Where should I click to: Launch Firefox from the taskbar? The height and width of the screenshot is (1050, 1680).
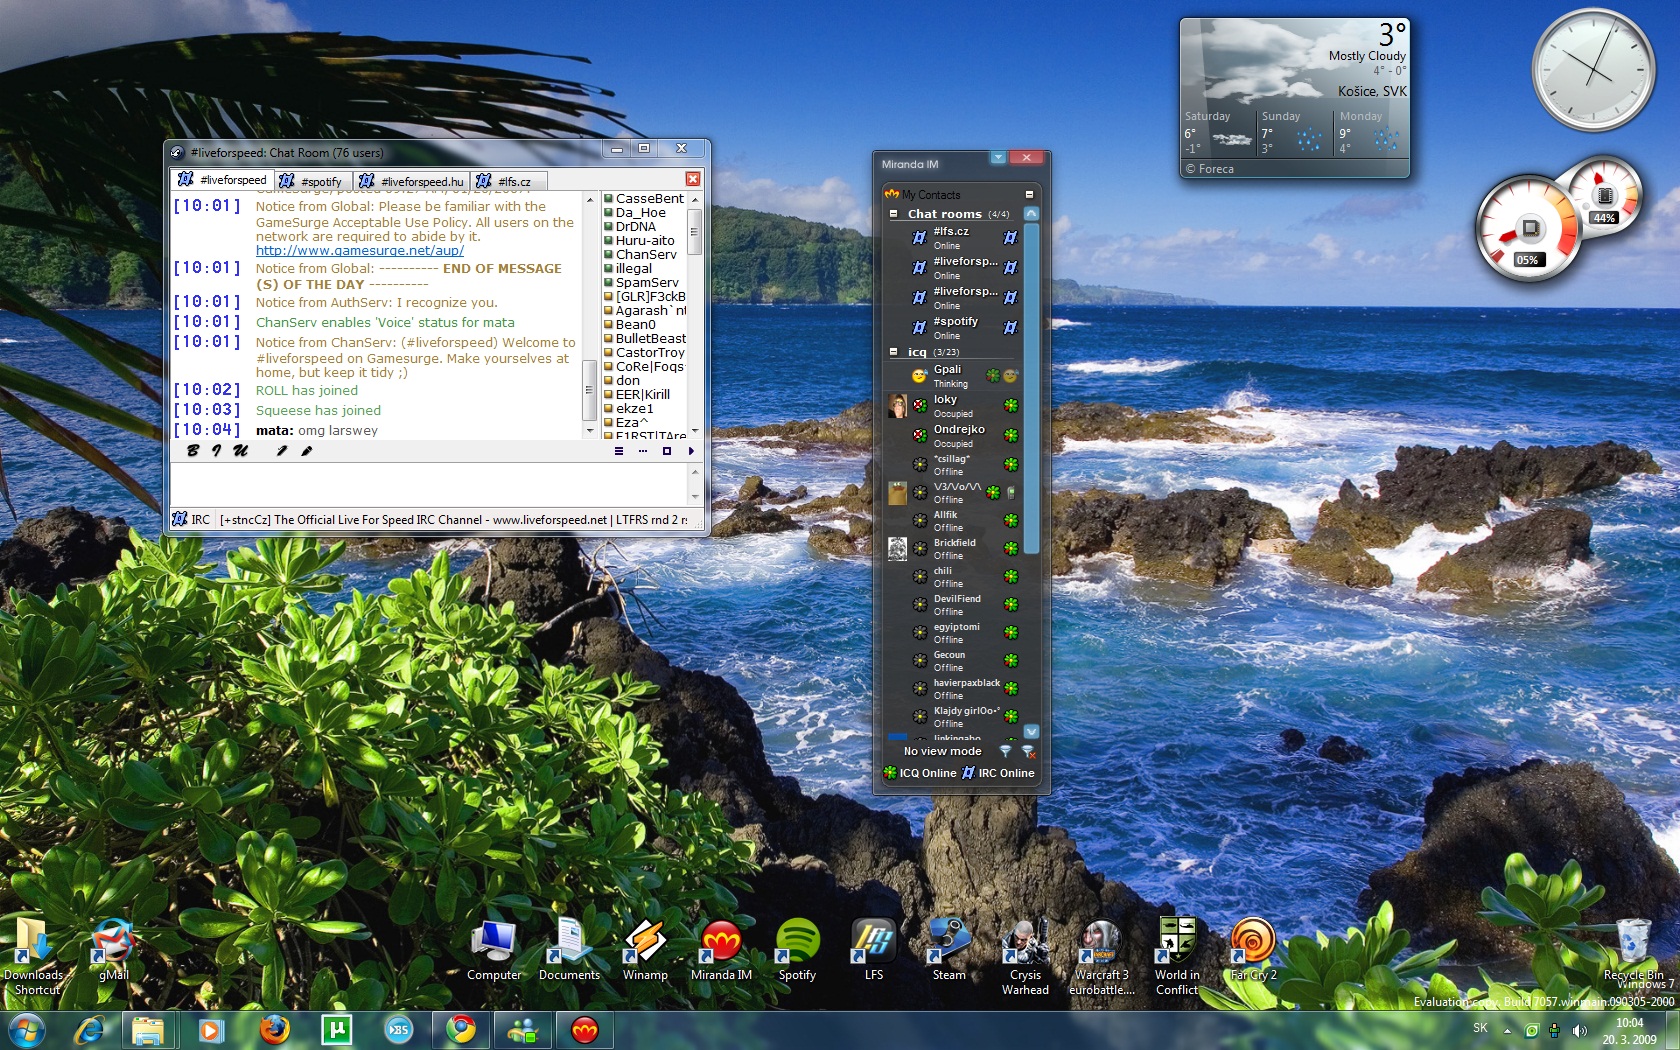point(274,1029)
